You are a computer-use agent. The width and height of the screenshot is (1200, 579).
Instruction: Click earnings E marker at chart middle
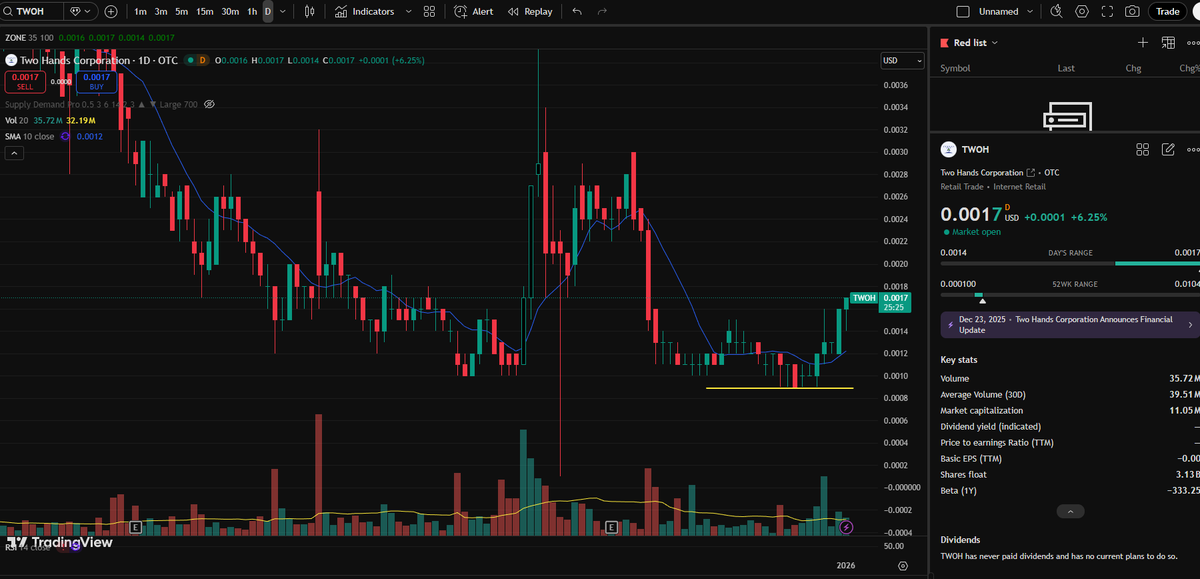click(x=612, y=525)
